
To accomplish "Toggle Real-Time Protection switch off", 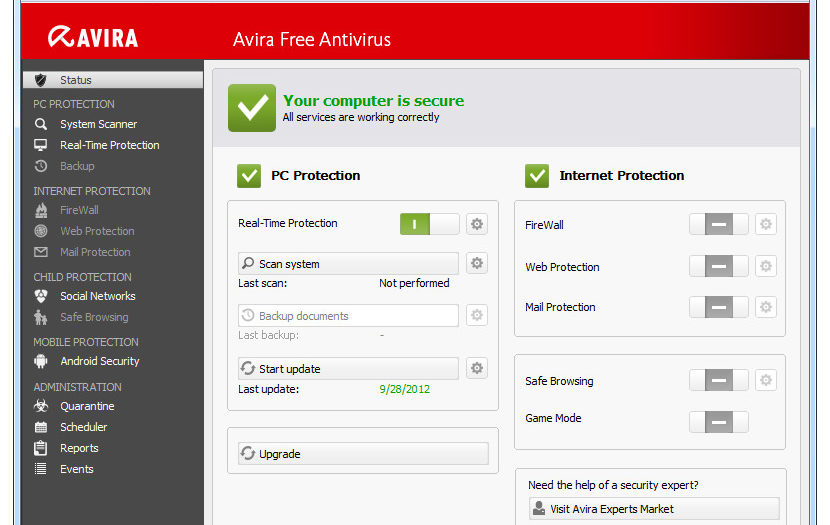I will (429, 224).
